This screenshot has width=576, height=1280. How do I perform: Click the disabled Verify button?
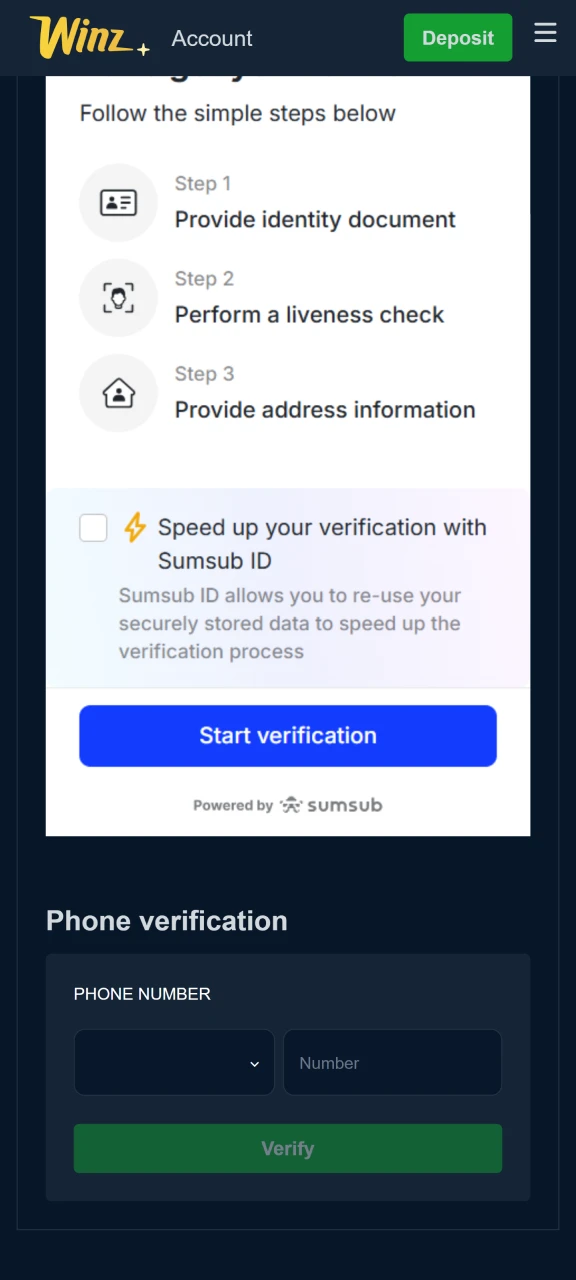pos(287,1148)
